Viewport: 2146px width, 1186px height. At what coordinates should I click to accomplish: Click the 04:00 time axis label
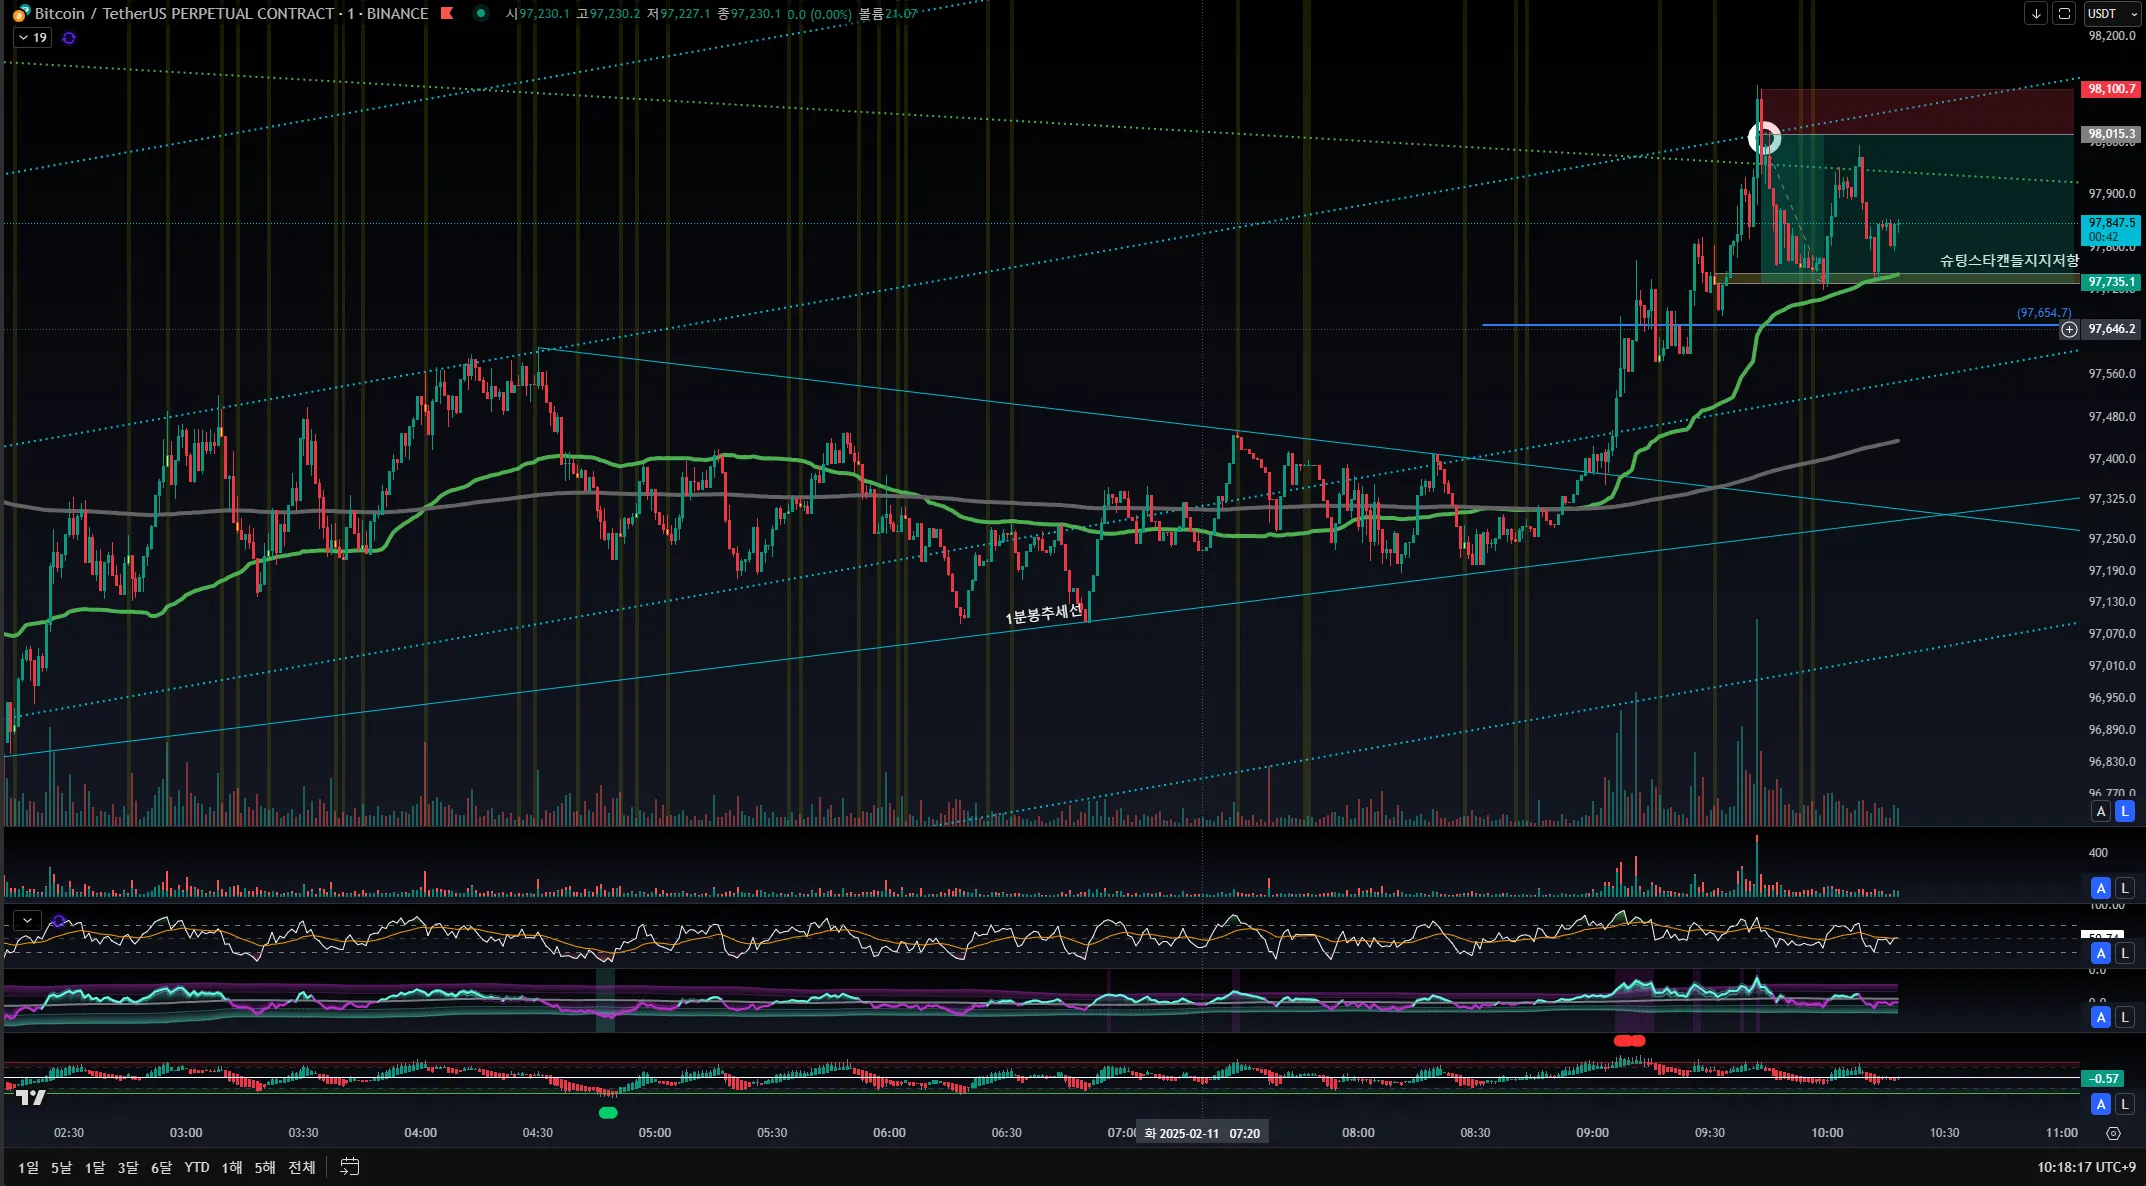[420, 1133]
